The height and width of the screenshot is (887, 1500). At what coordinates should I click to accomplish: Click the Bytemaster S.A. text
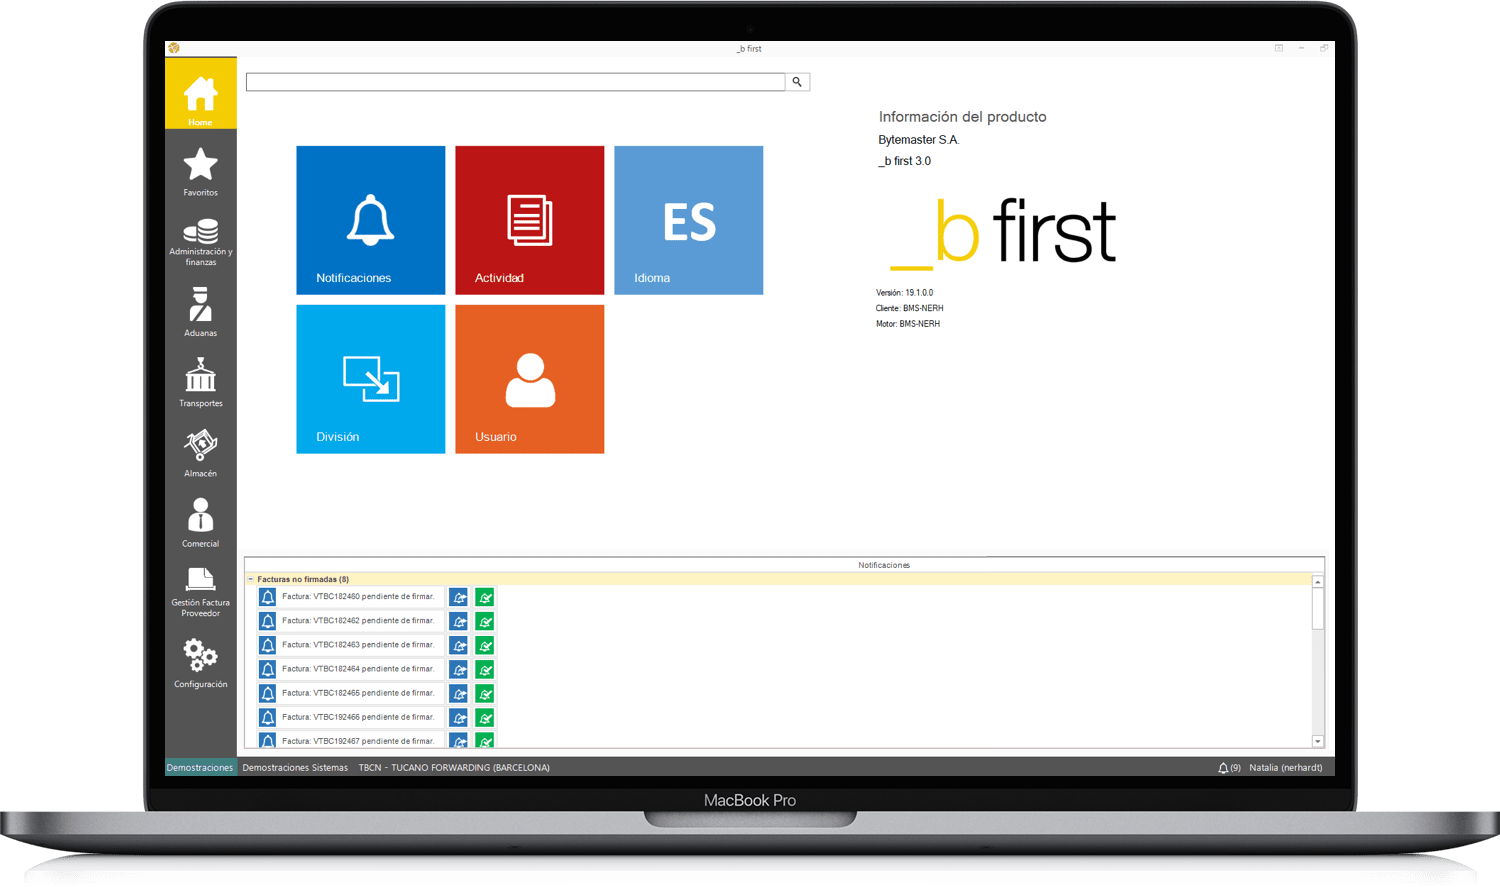pyautogui.click(x=919, y=140)
